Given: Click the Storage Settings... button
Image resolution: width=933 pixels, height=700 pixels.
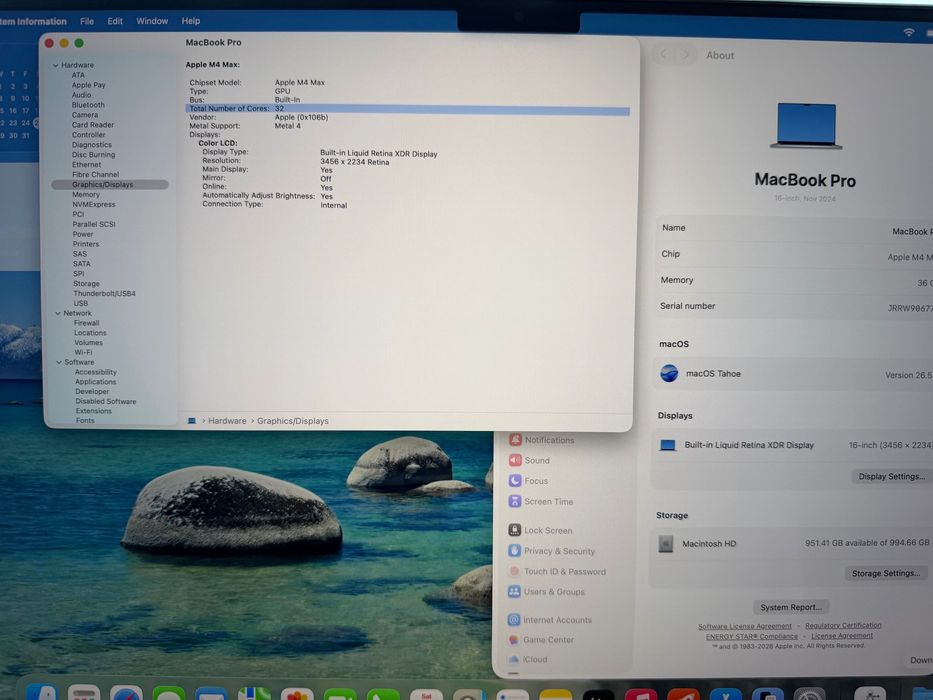Looking at the screenshot, I should tap(886, 573).
